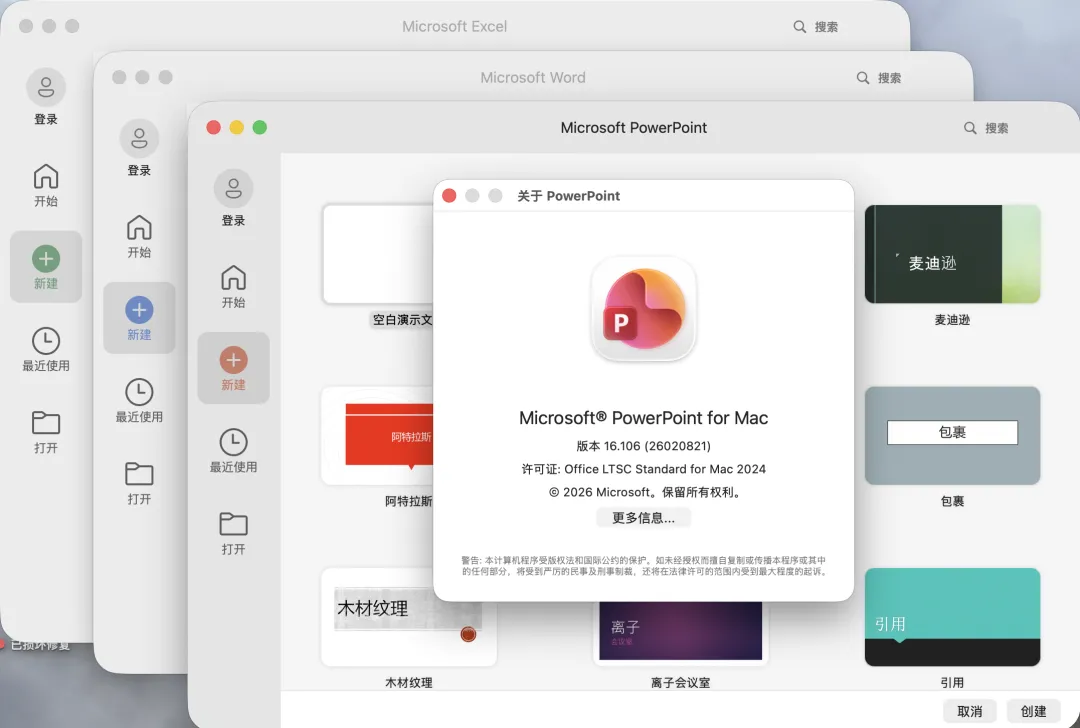The image size is (1080, 728).
Task: Click the 木材纹理 label under template
Action: [408, 683]
